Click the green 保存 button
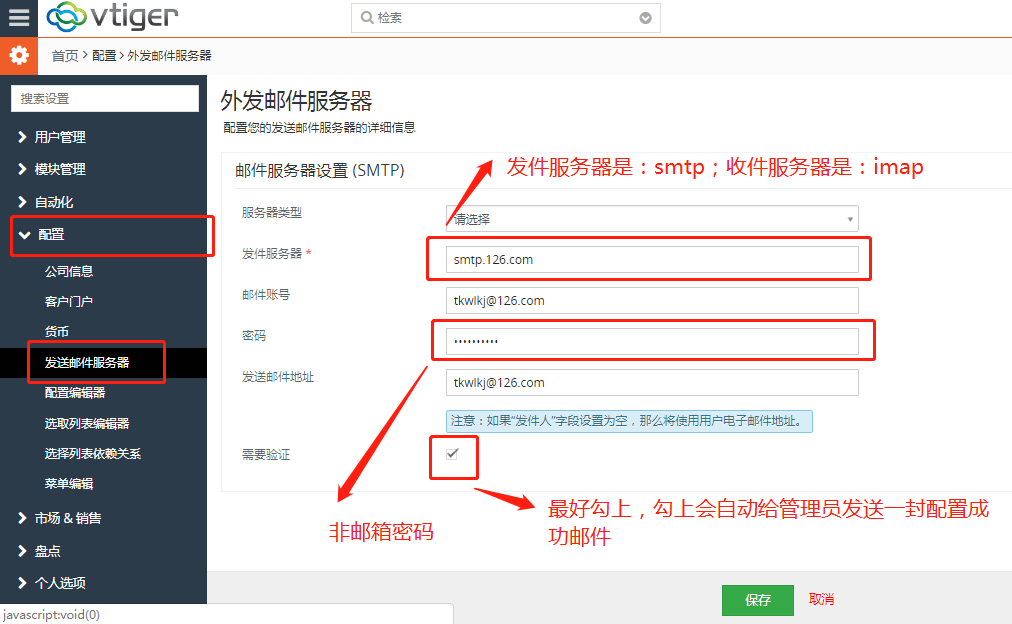This screenshot has height=624, width=1012. pyautogui.click(x=758, y=600)
